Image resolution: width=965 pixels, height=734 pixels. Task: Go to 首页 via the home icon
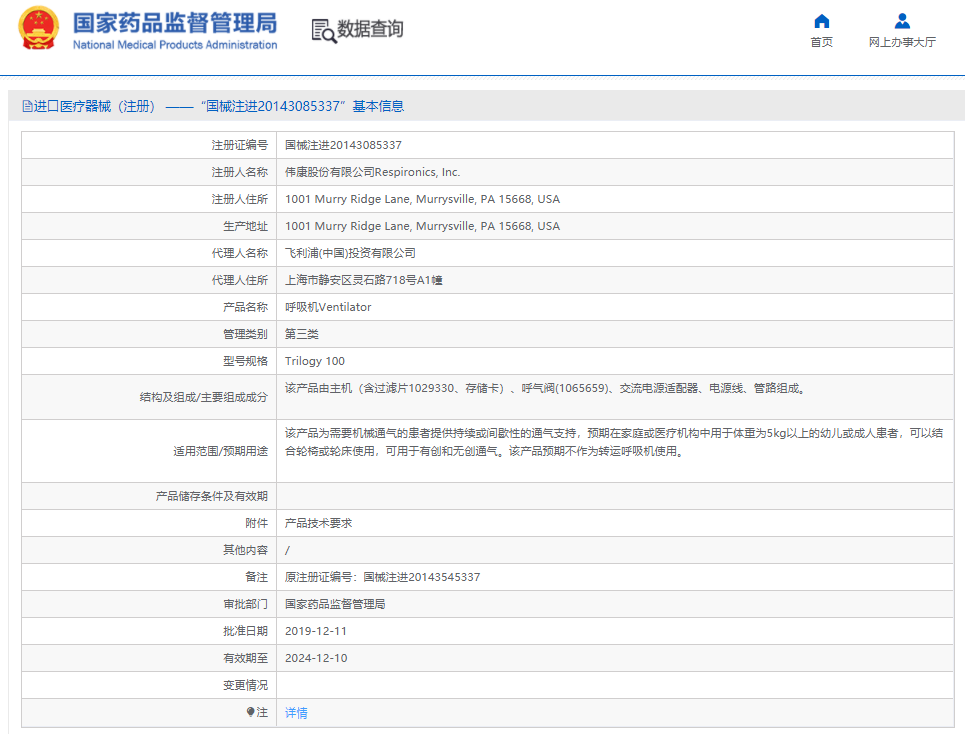click(822, 22)
